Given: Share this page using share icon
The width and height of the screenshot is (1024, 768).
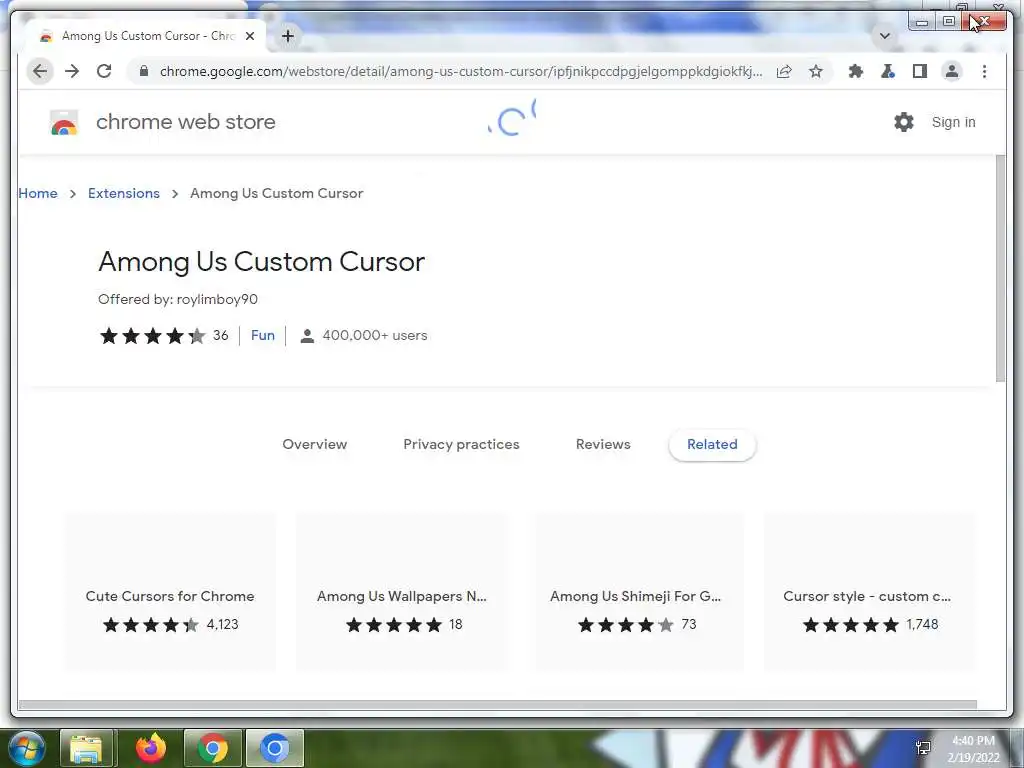Looking at the screenshot, I should (x=784, y=71).
